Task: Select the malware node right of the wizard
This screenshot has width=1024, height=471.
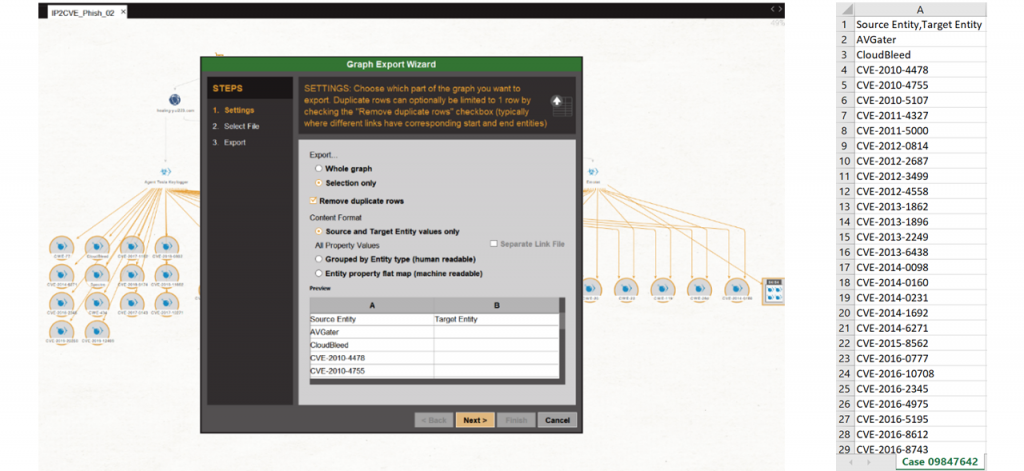Action: pyautogui.click(x=592, y=171)
